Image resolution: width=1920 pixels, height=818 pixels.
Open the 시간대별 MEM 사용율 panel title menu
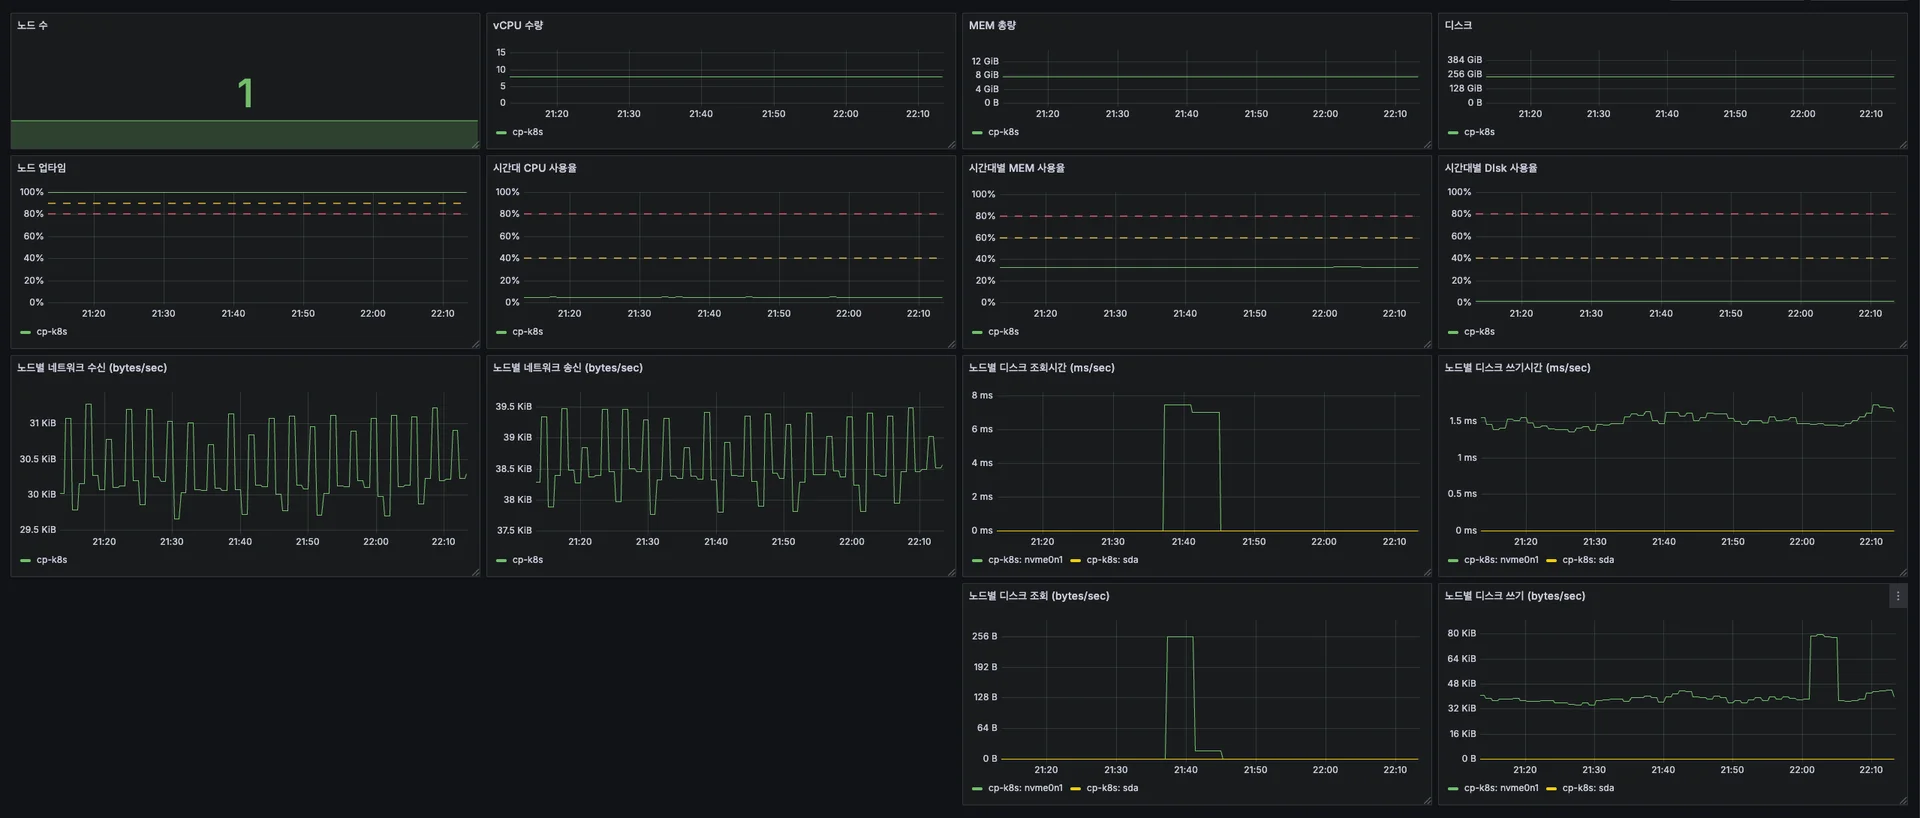click(1016, 168)
